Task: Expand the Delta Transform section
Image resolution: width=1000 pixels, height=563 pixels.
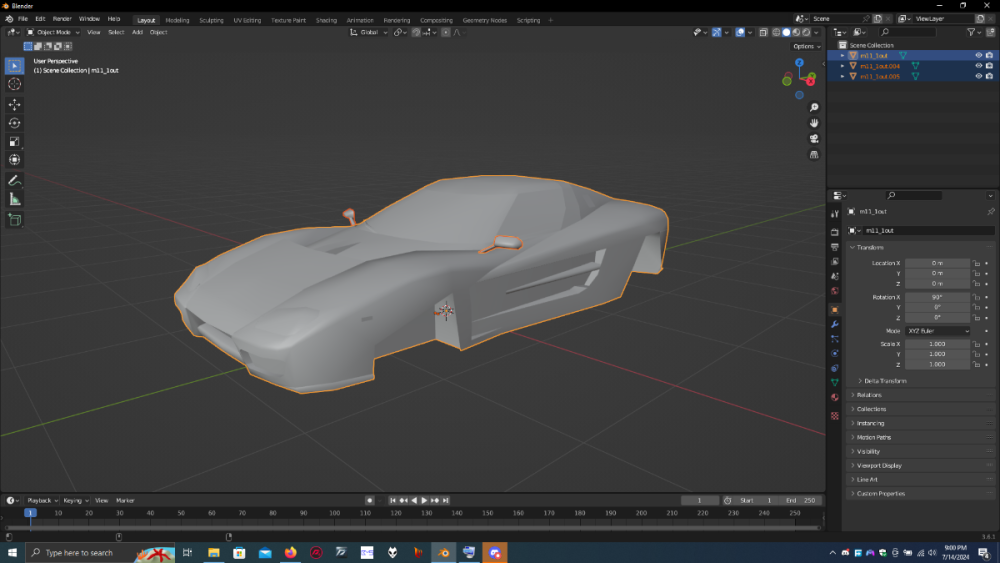Action: pos(885,381)
